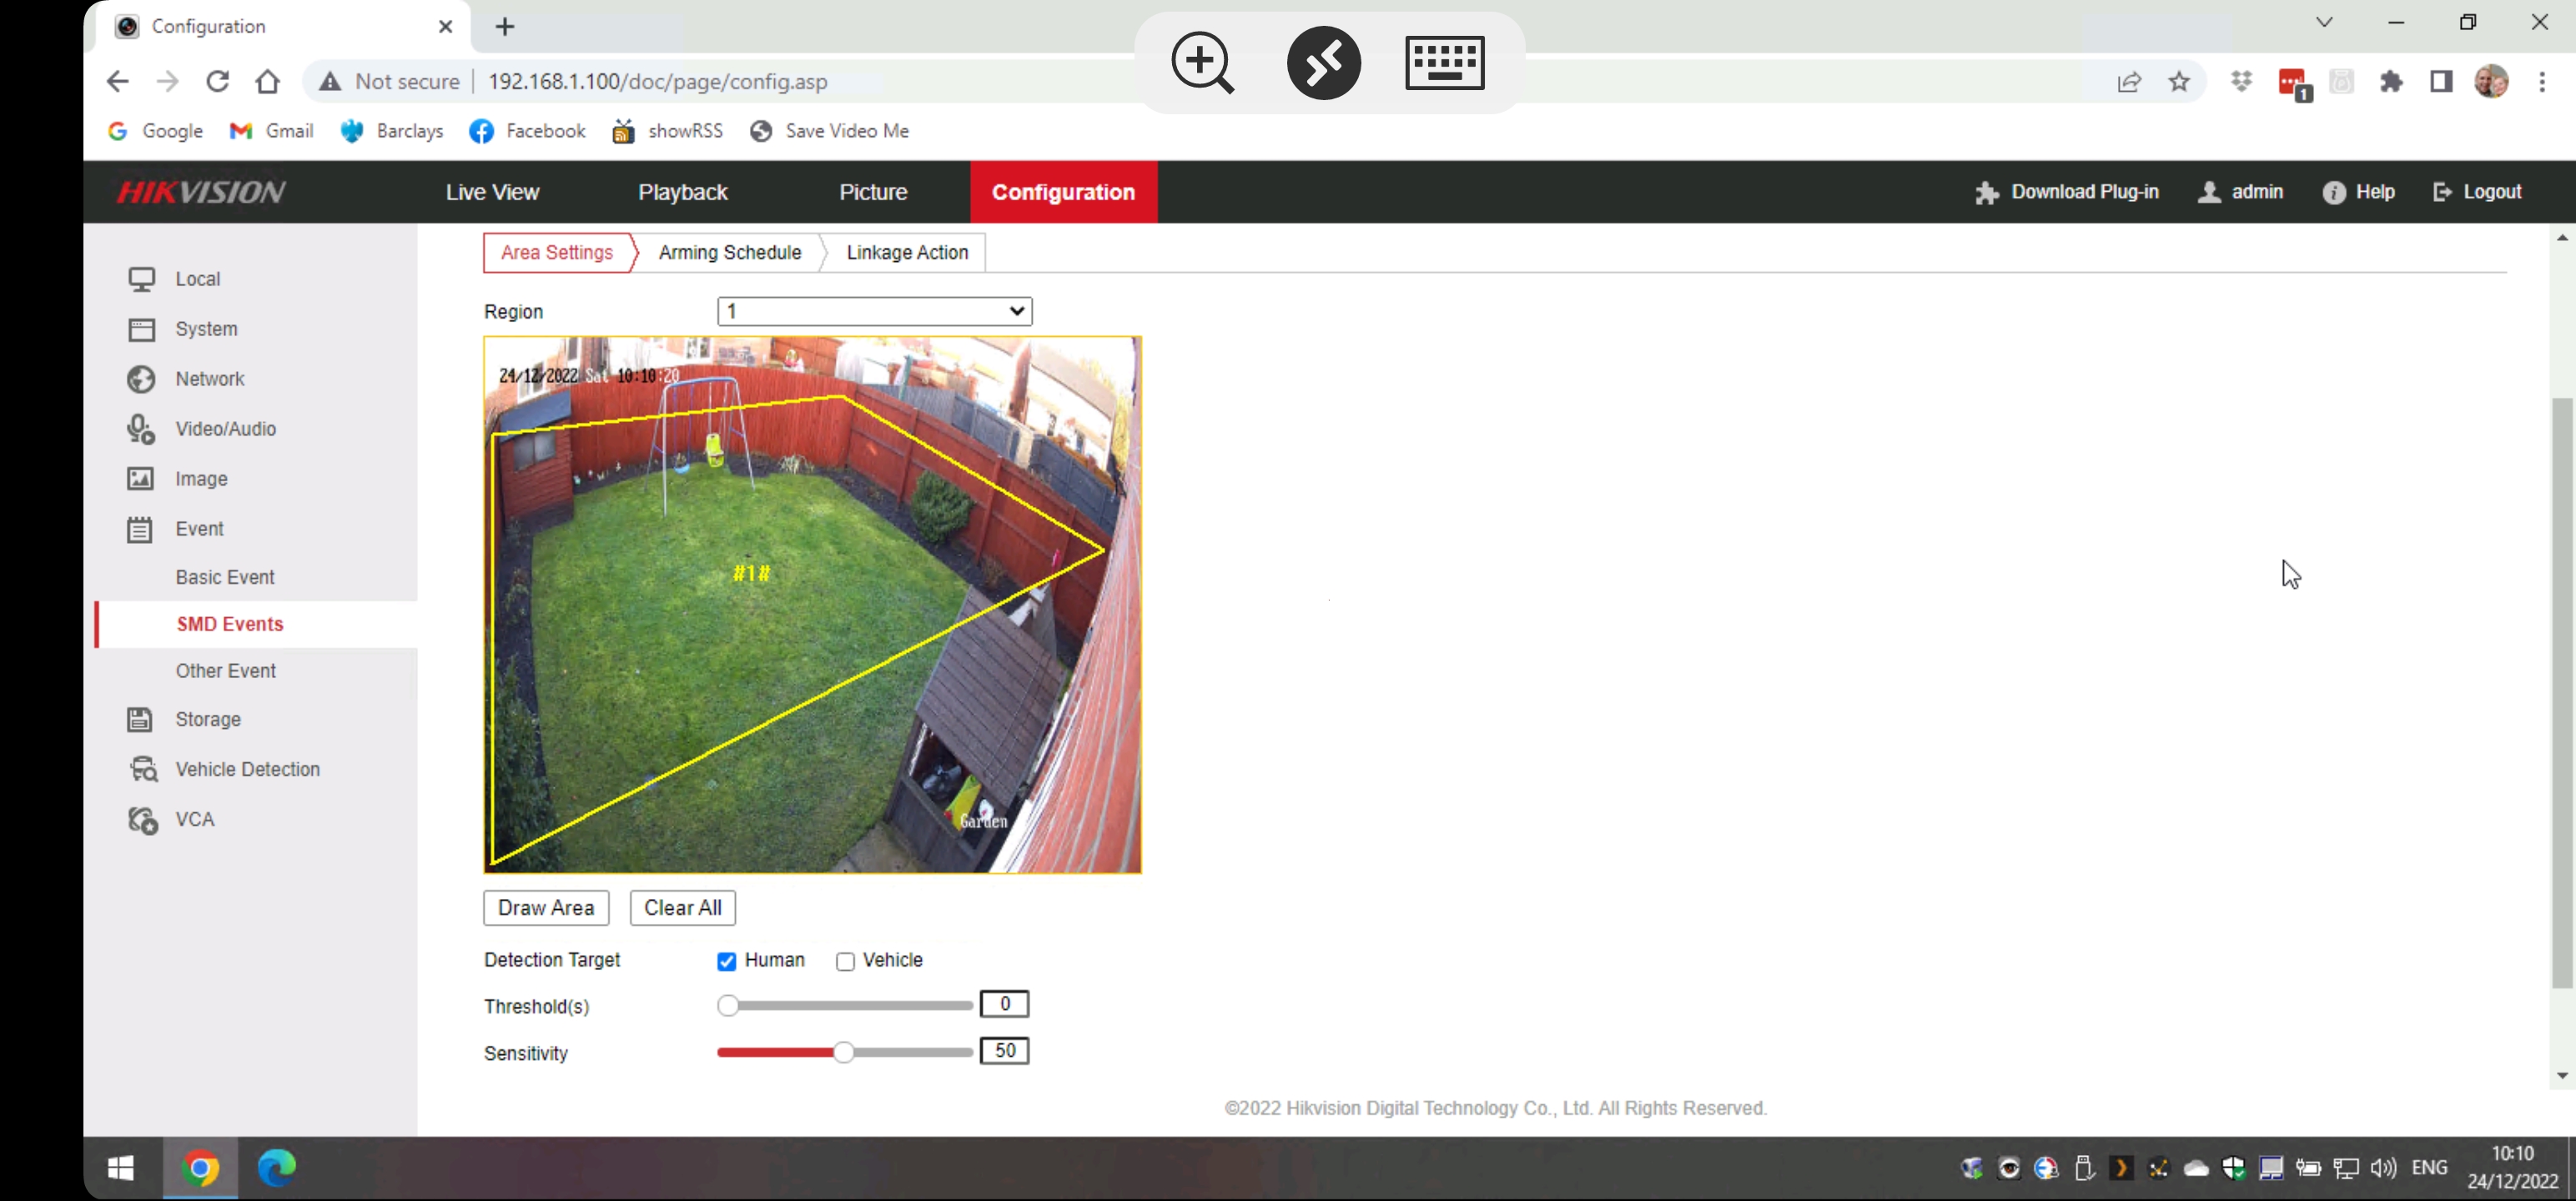Click the Sensitivity slider handle
The width and height of the screenshot is (2576, 1201).
(844, 1052)
